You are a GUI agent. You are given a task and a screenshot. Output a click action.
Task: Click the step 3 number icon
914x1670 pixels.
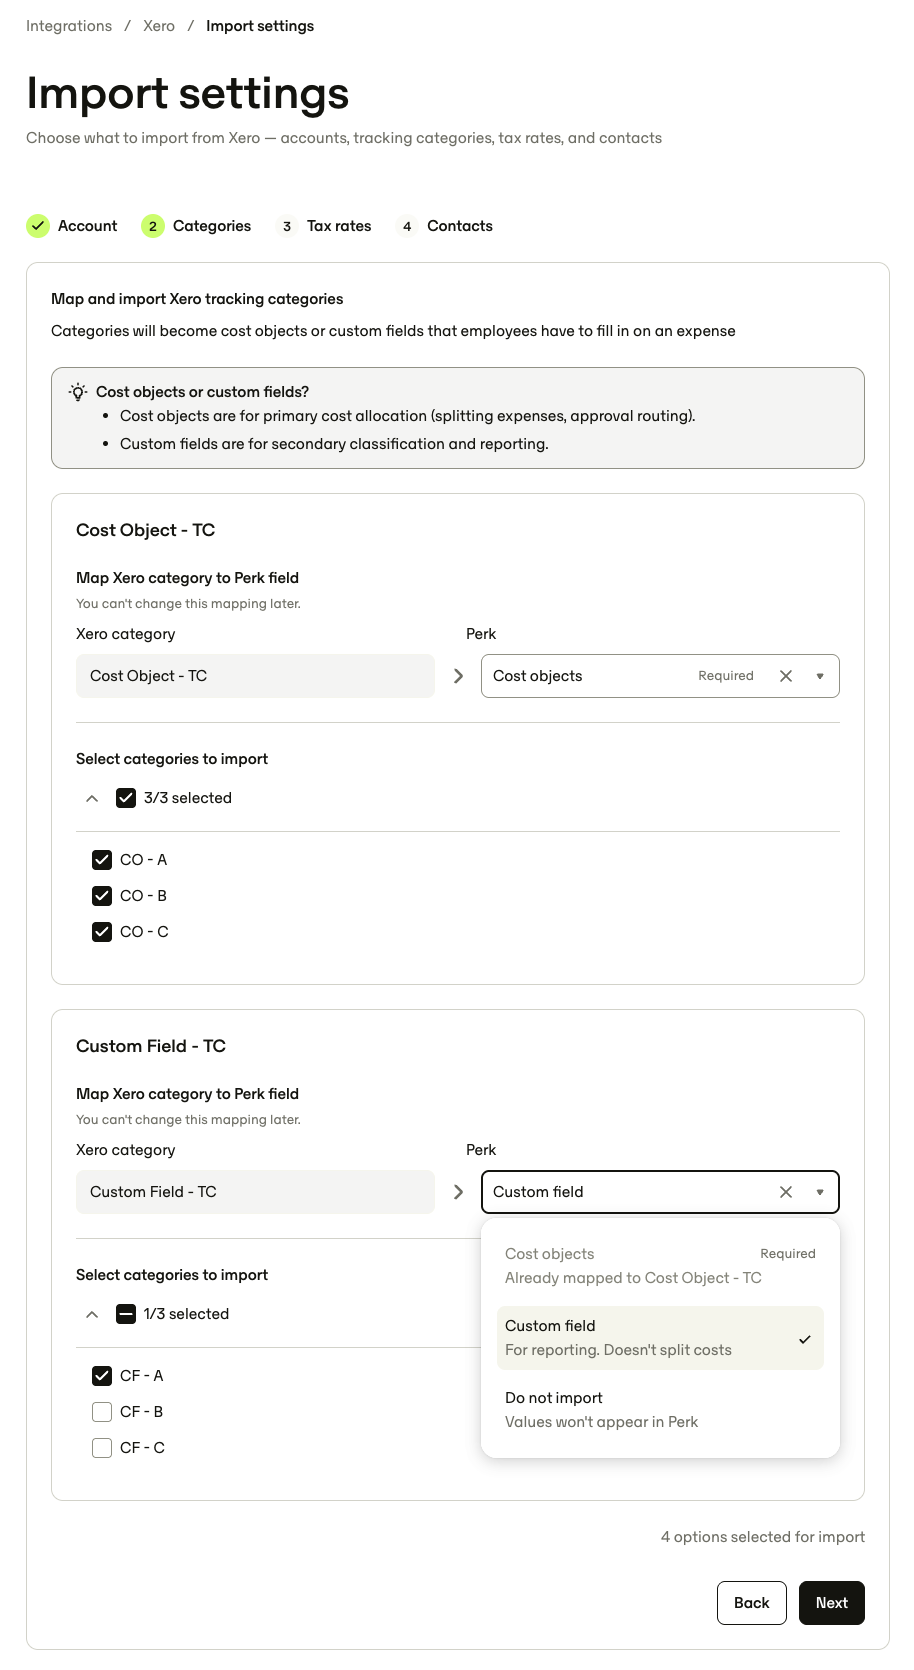pyautogui.click(x=287, y=226)
